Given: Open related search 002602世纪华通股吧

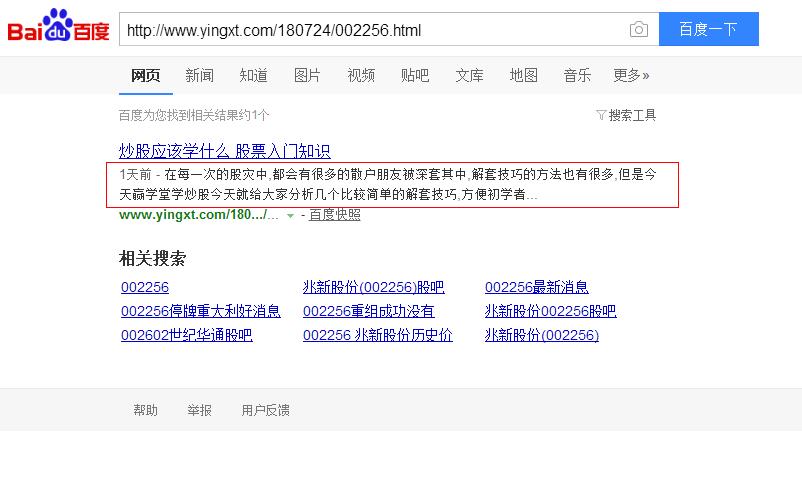Looking at the screenshot, I should 187,335.
